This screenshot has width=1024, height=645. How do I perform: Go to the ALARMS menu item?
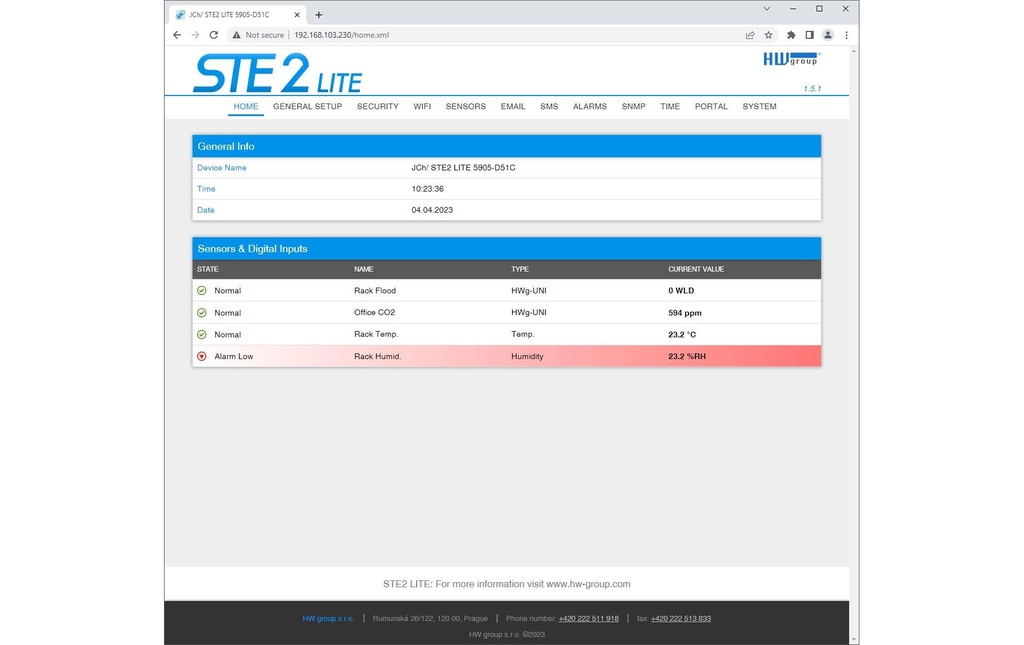coord(590,106)
